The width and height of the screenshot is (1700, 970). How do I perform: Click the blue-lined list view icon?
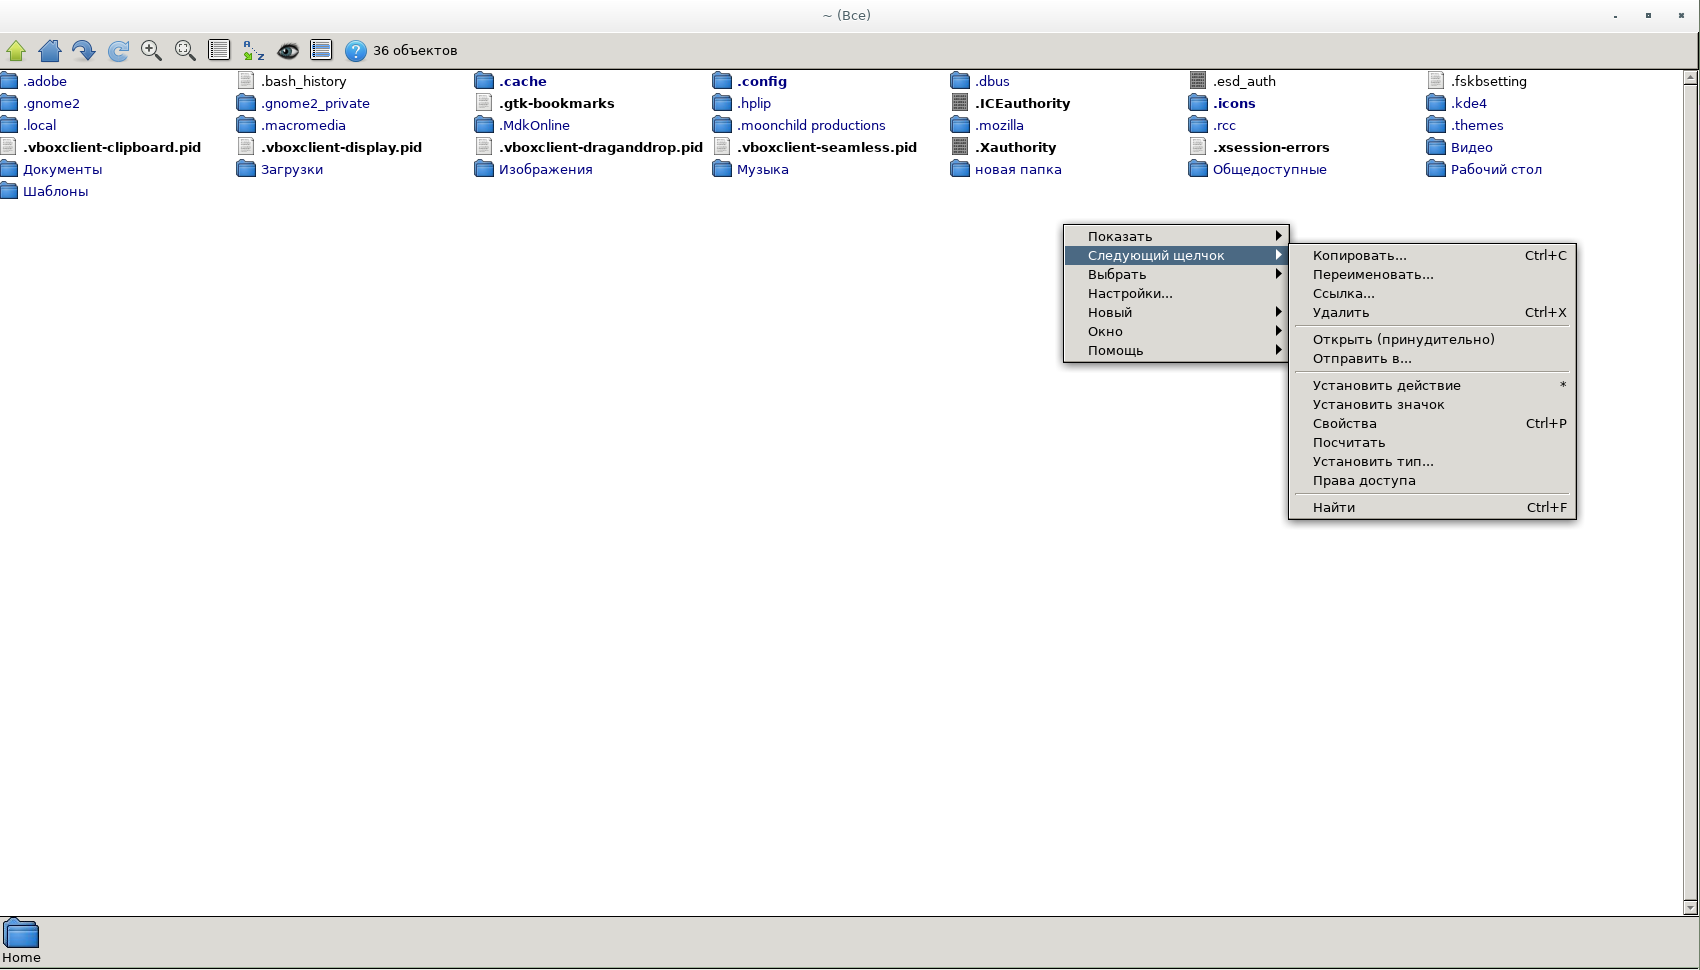321,50
